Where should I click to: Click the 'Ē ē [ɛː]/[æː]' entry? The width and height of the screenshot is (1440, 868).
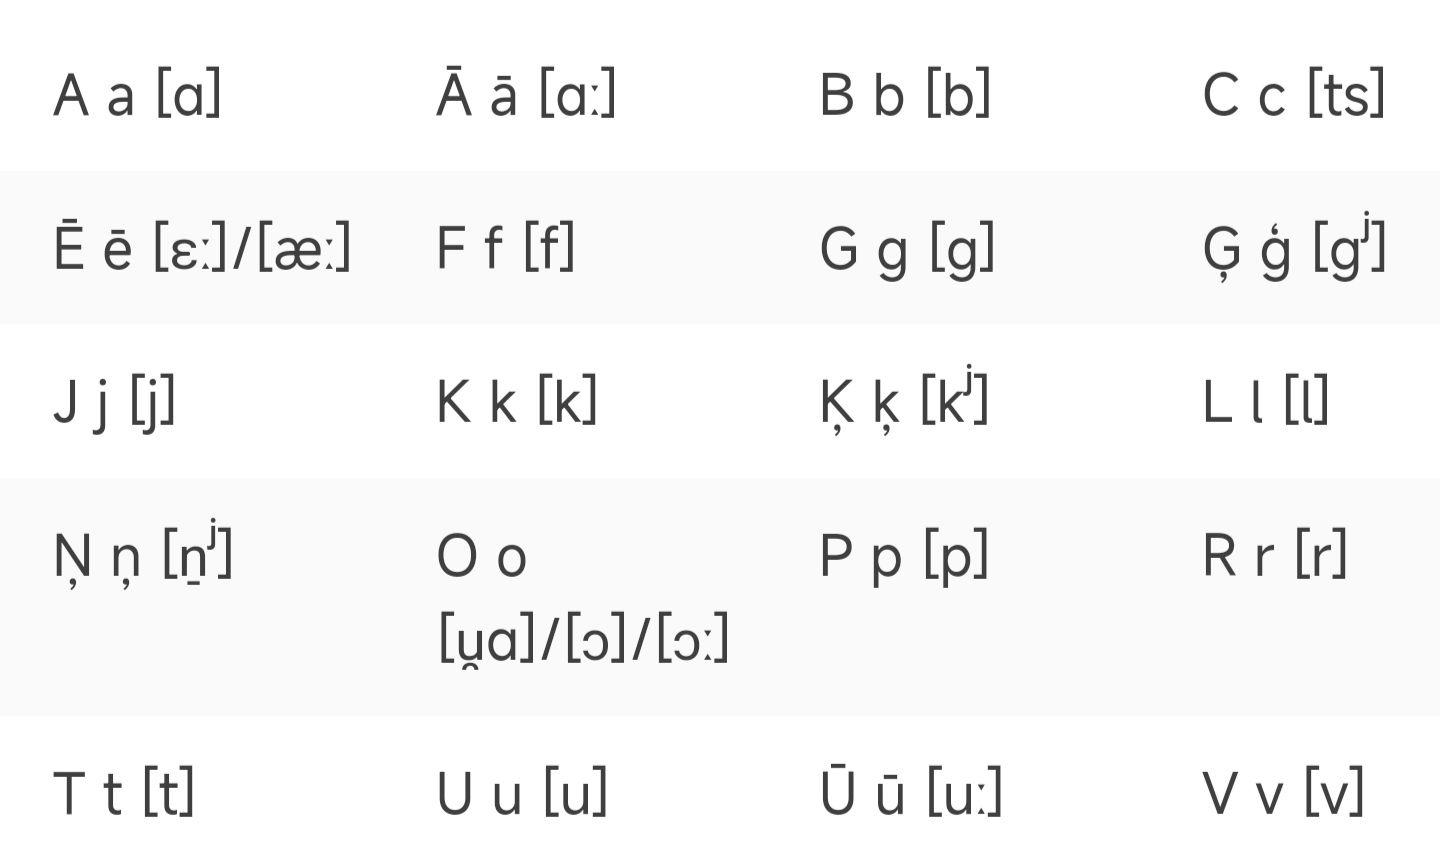pyautogui.click(x=202, y=246)
